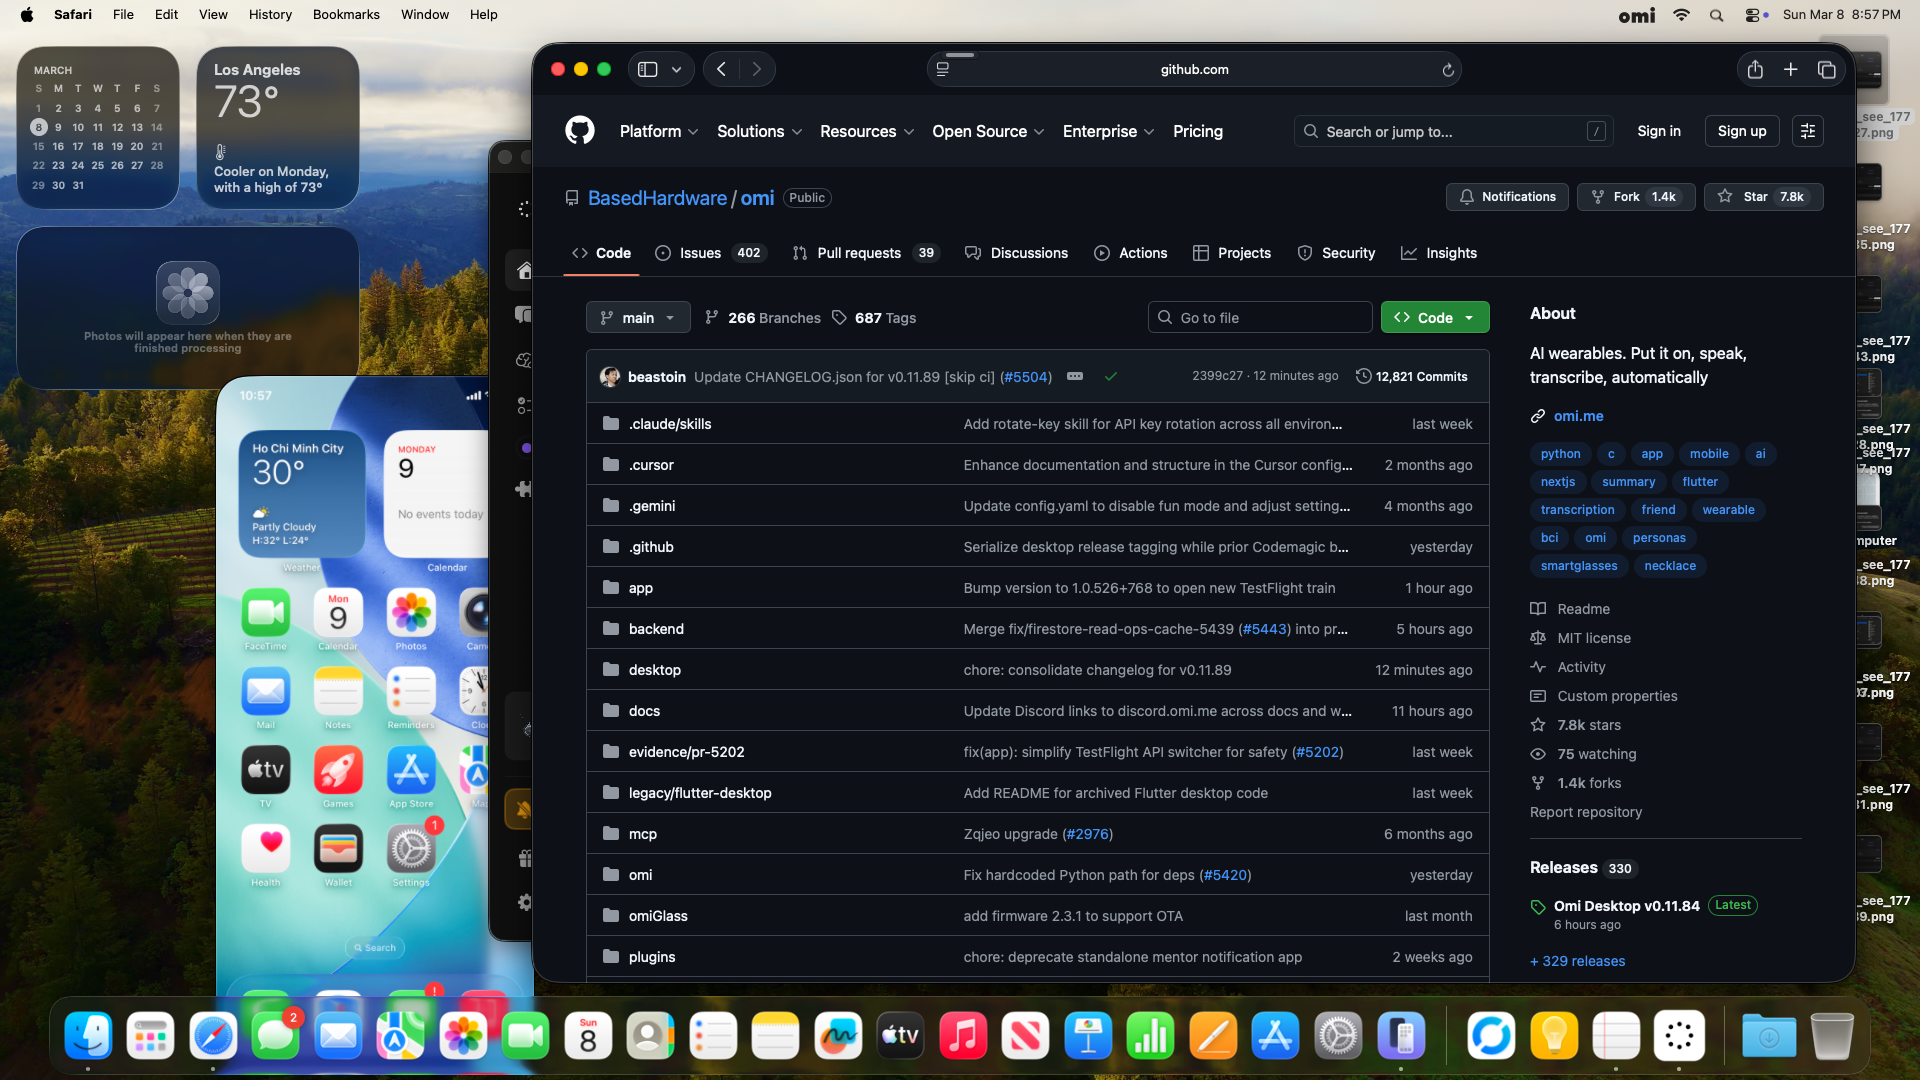Click the green check on latest commit
Viewport: 1920px width, 1080px height.
point(1111,377)
